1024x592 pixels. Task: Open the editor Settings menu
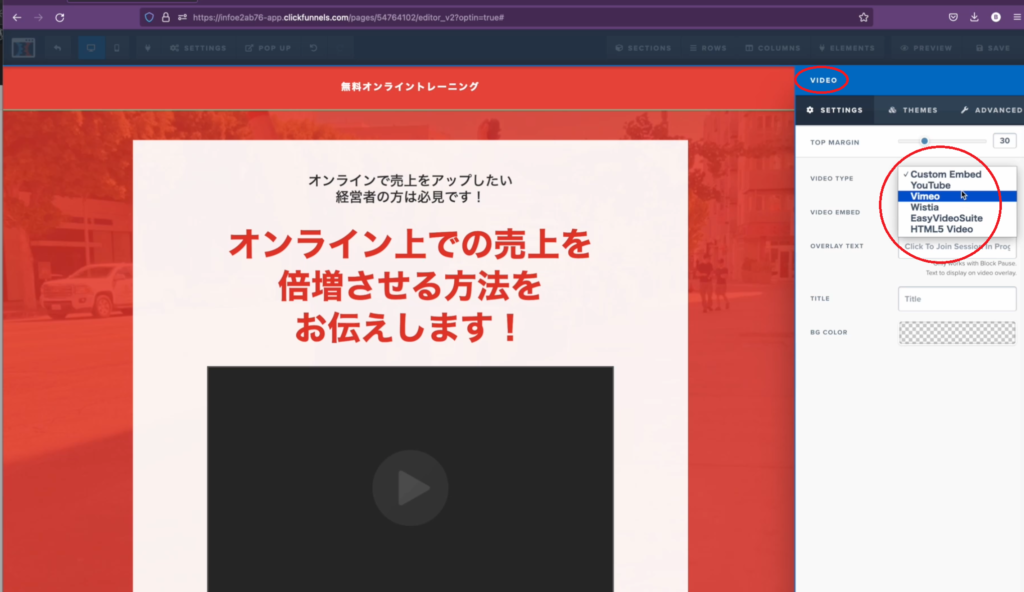coord(199,48)
